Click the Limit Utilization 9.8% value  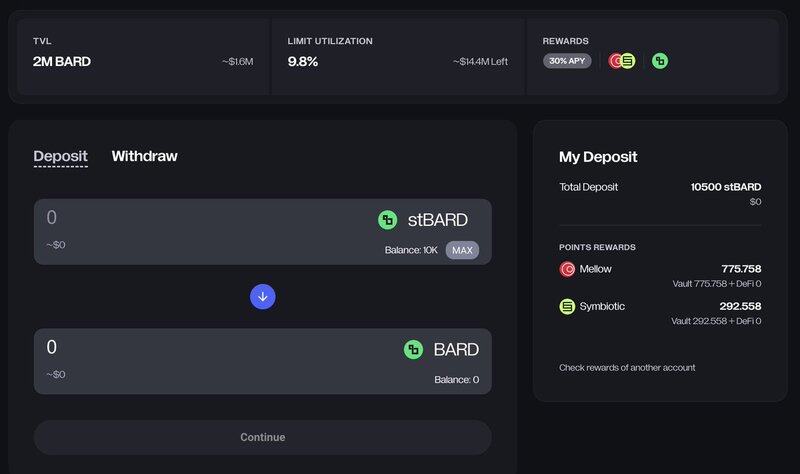point(302,61)
